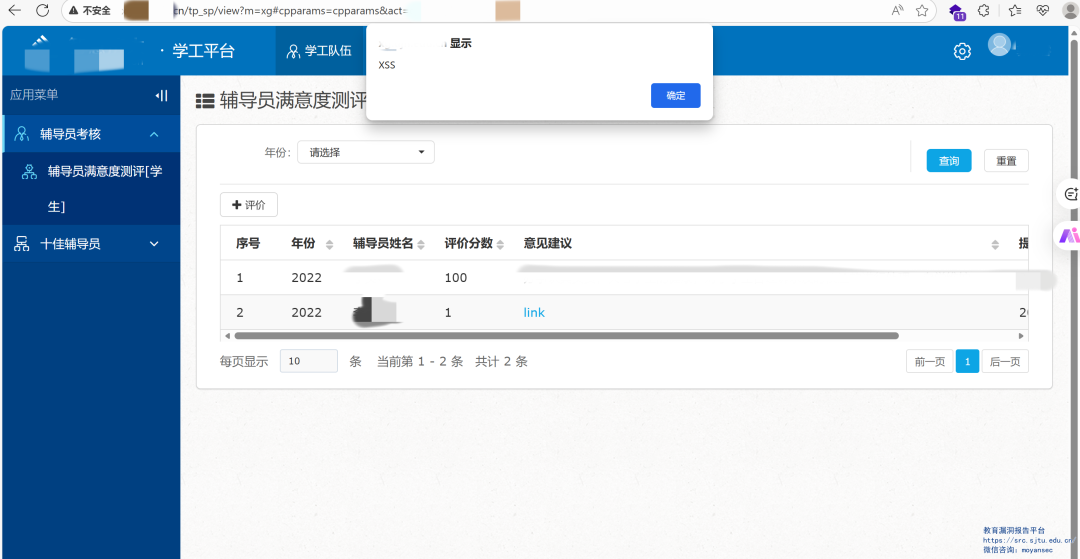Click scrollbar right arrow
1080x559 pixels.
(x=1022, y=335)
